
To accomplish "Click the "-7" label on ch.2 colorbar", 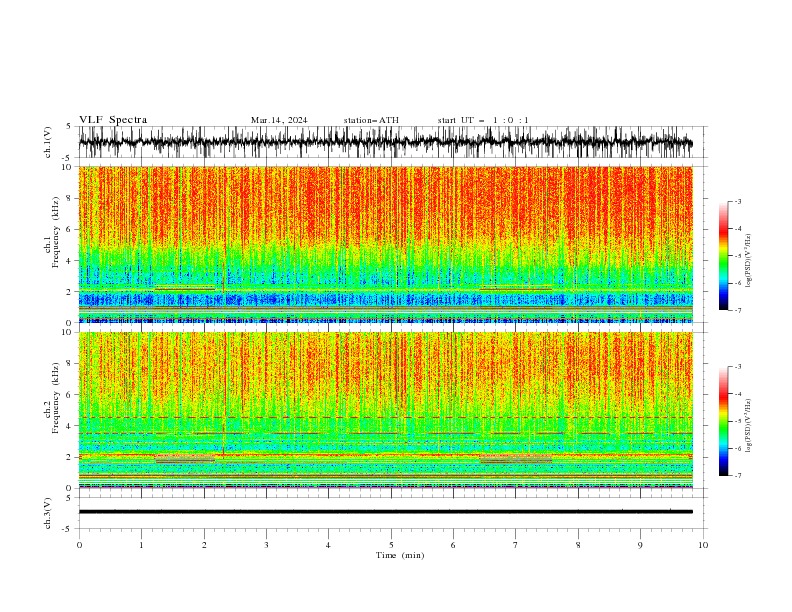I will tap(737, 475).
